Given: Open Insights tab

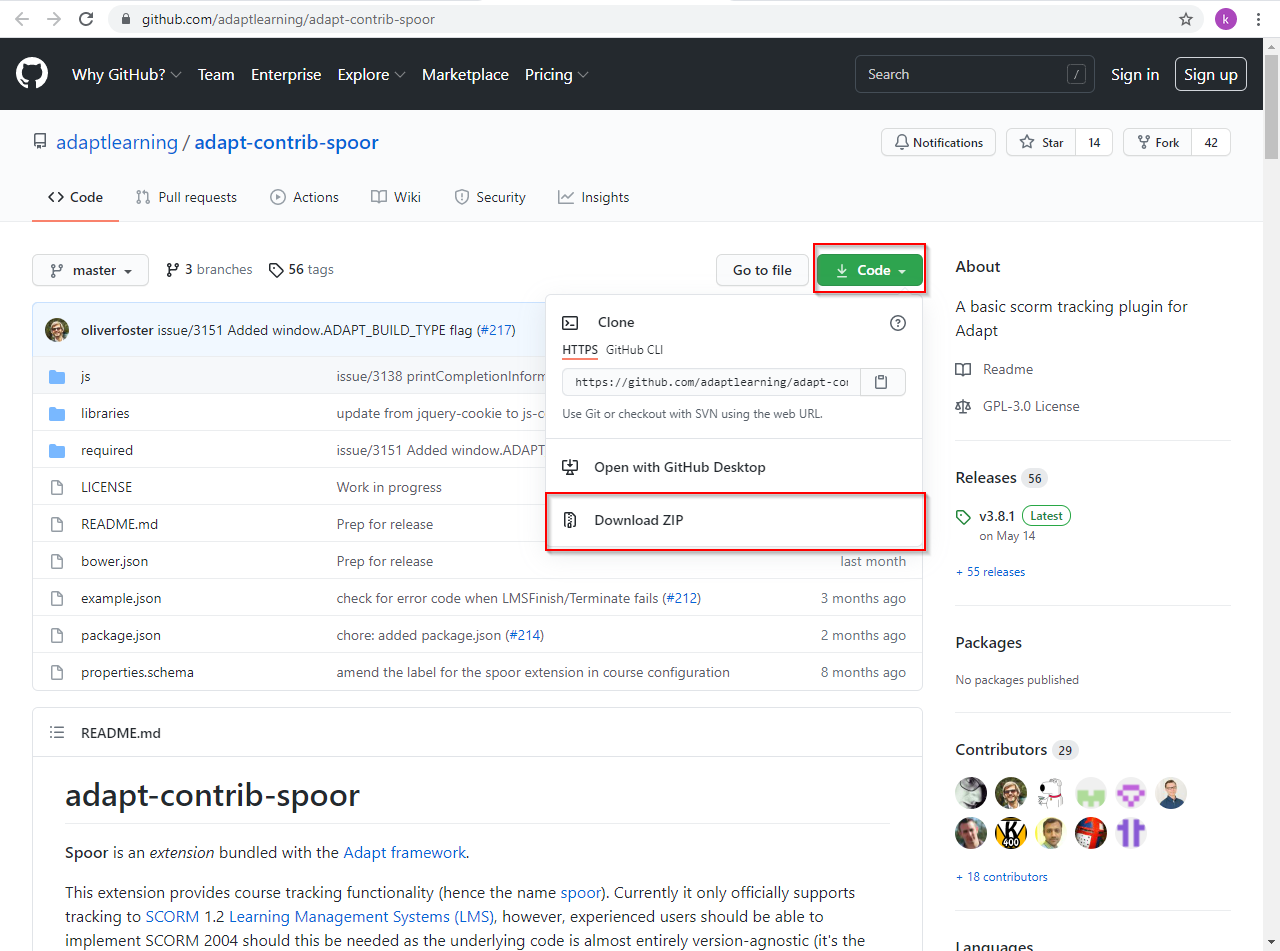Looking at the screenshot, I should click(x=594, y=197).
